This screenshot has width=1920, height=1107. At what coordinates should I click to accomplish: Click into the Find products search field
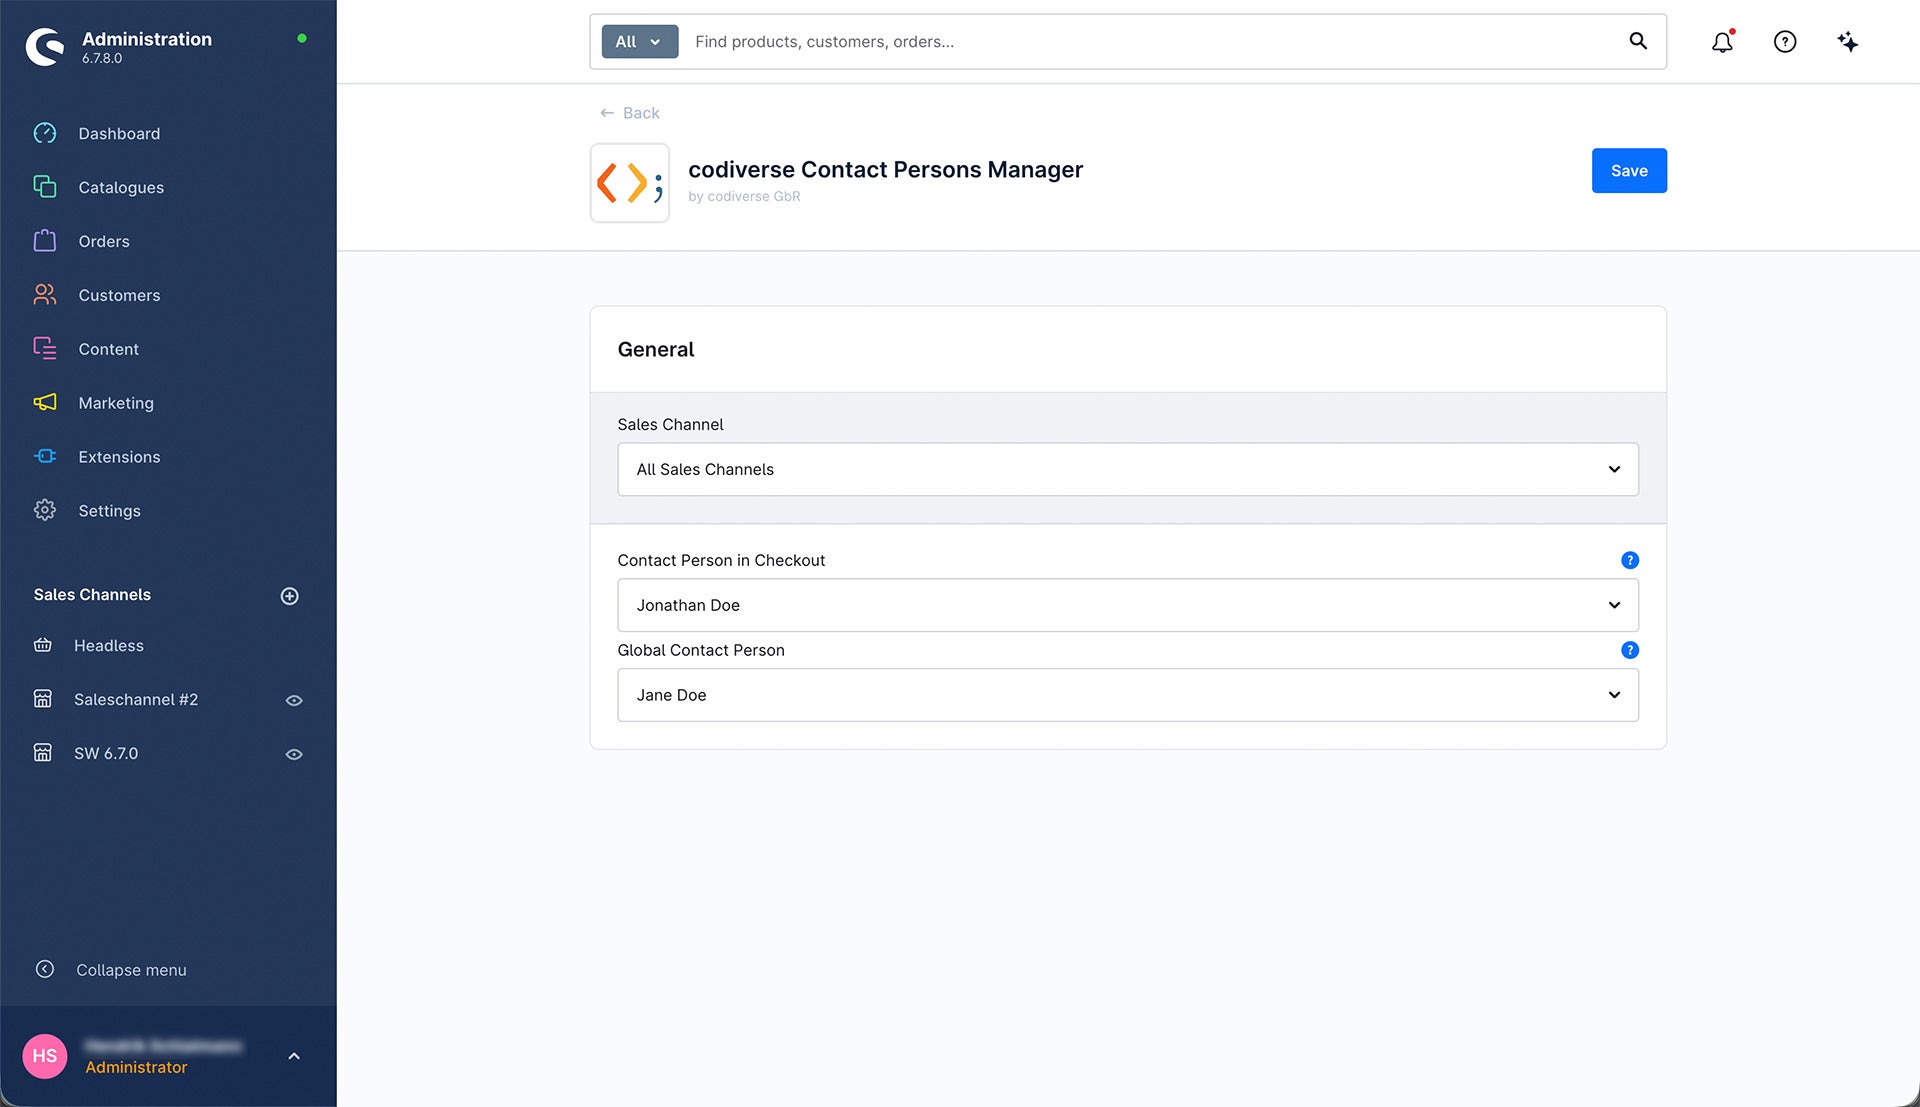(1150, 42)
